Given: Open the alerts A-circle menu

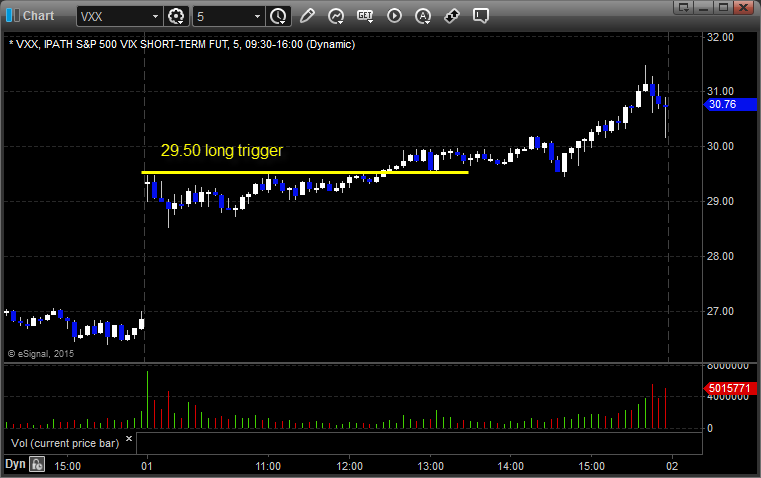Looking at the screenshot, I should 423,16.
